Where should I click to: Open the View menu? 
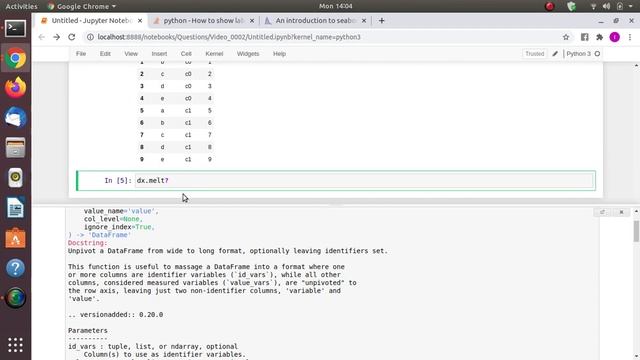tap(131, 54)
